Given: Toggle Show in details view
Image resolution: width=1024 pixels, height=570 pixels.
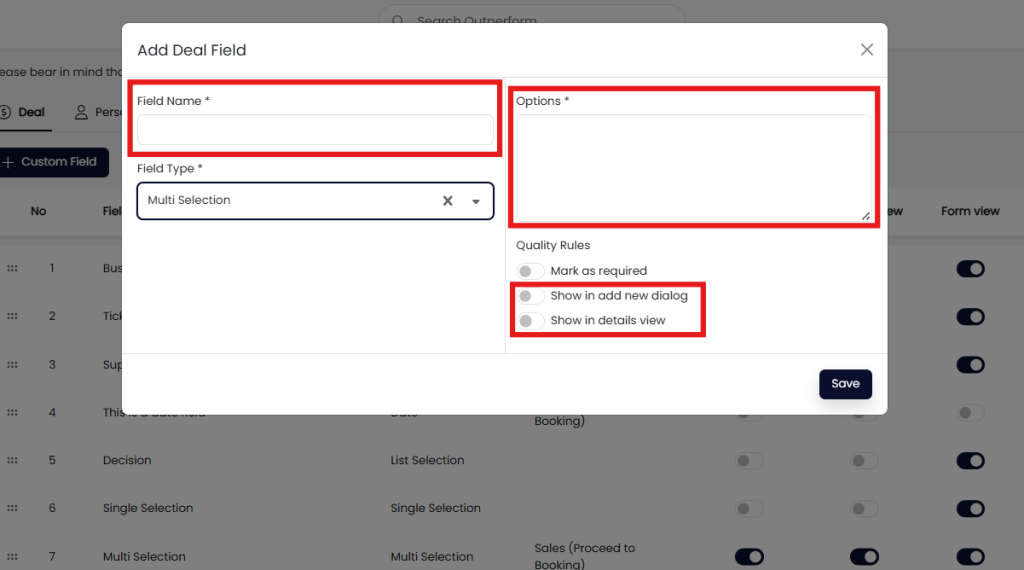Looking at the screenshot, I should 530,321.
